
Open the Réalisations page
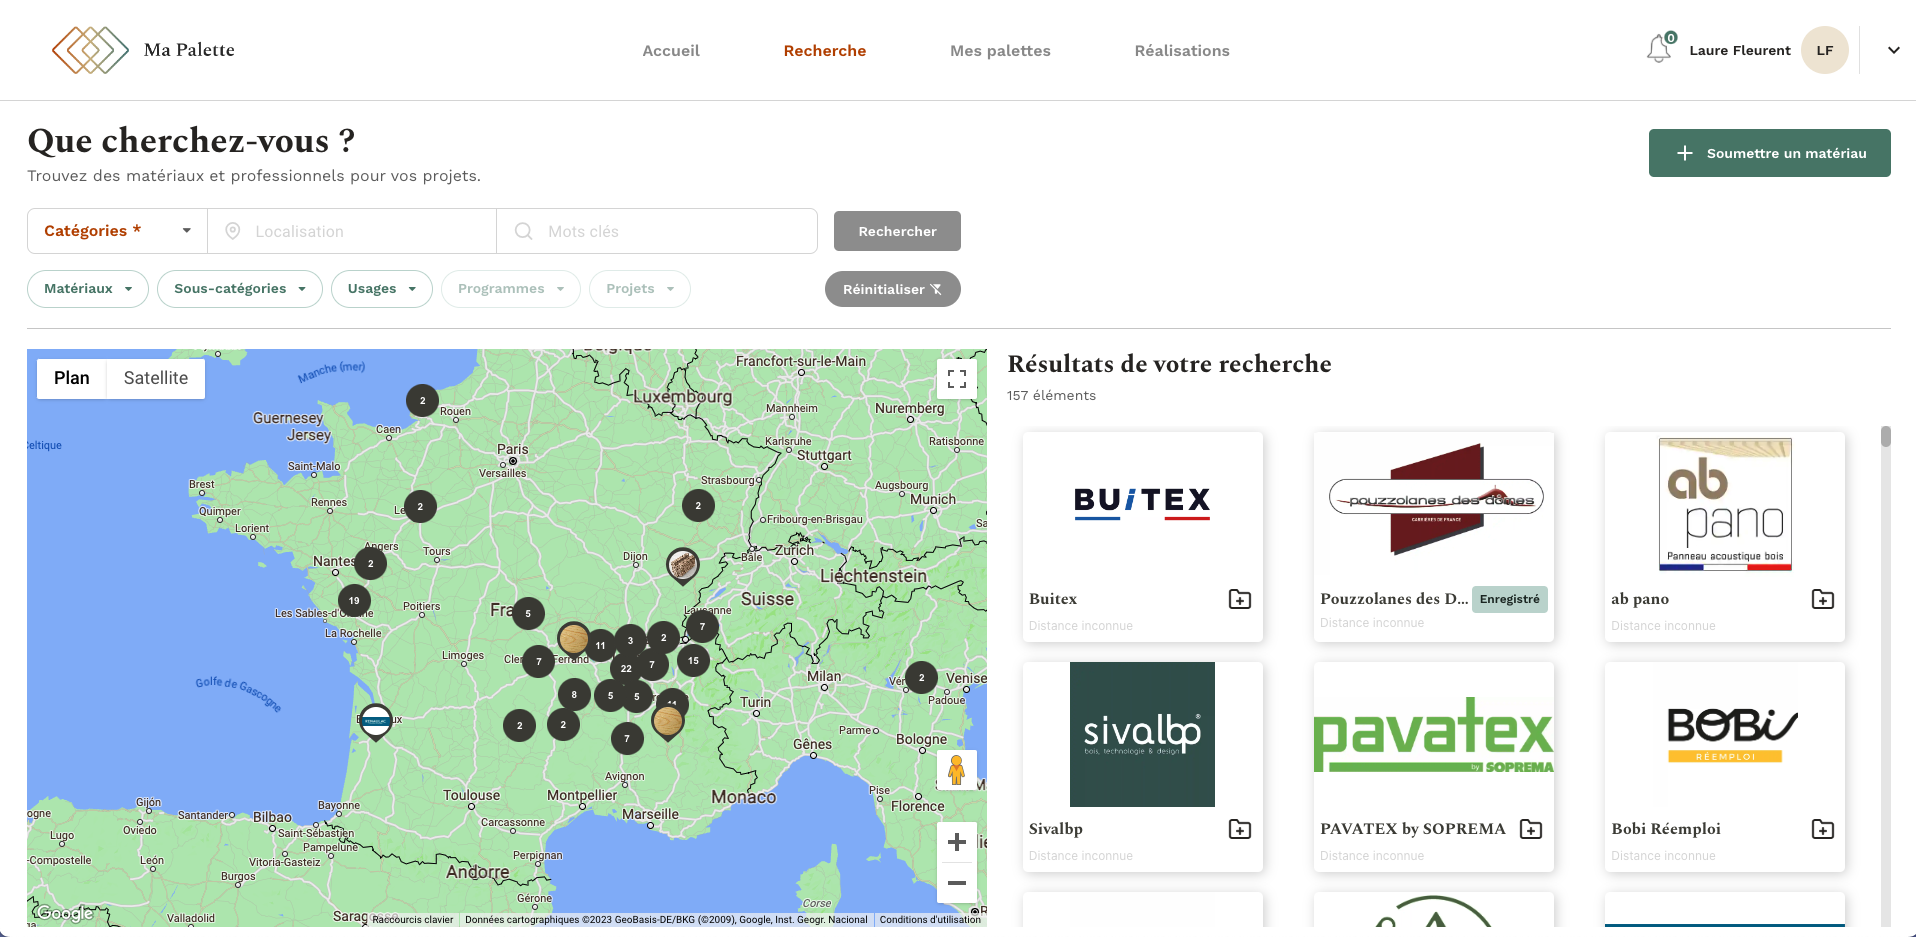(1181, 51)
